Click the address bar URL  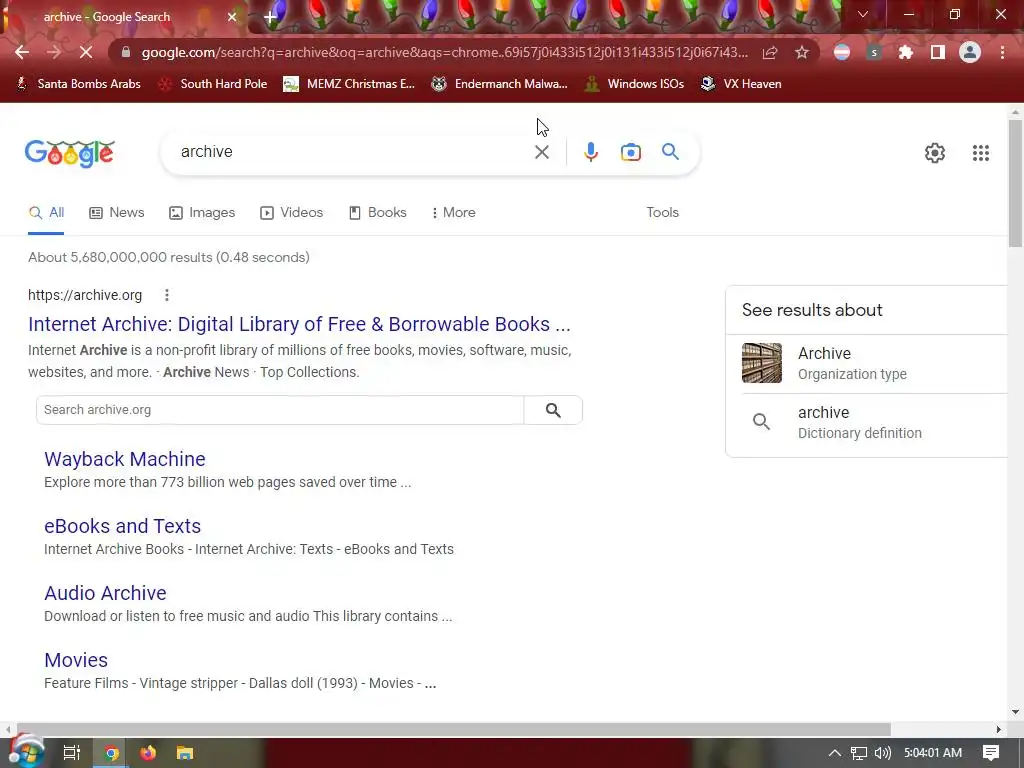click(x=445, y=52)
